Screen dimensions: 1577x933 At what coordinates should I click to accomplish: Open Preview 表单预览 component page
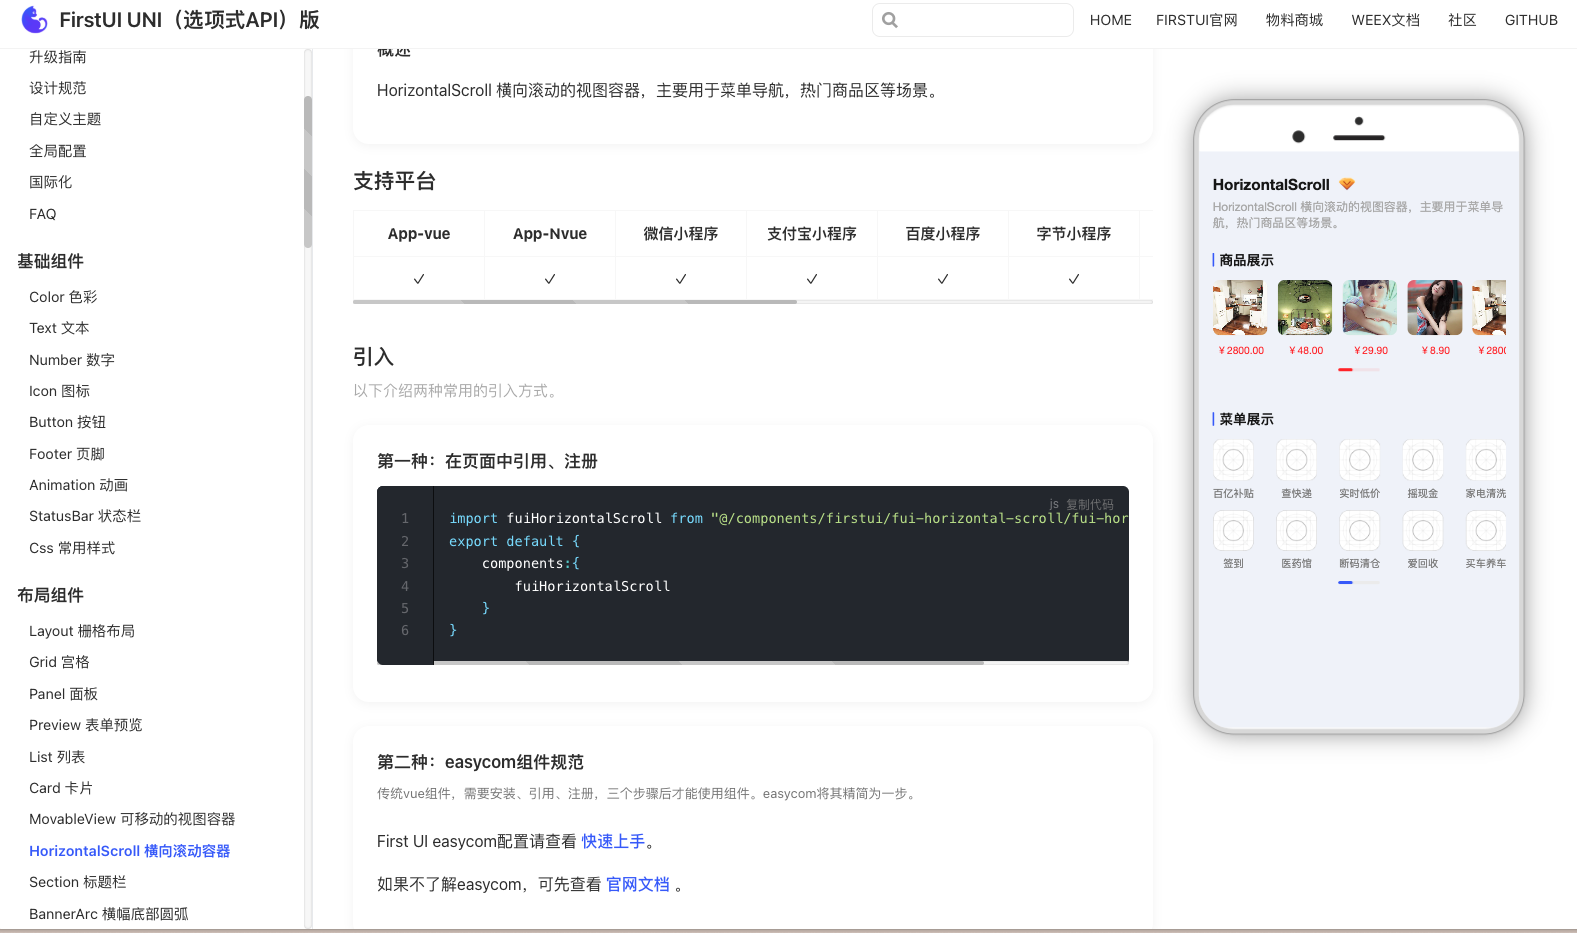click(86, 725)
